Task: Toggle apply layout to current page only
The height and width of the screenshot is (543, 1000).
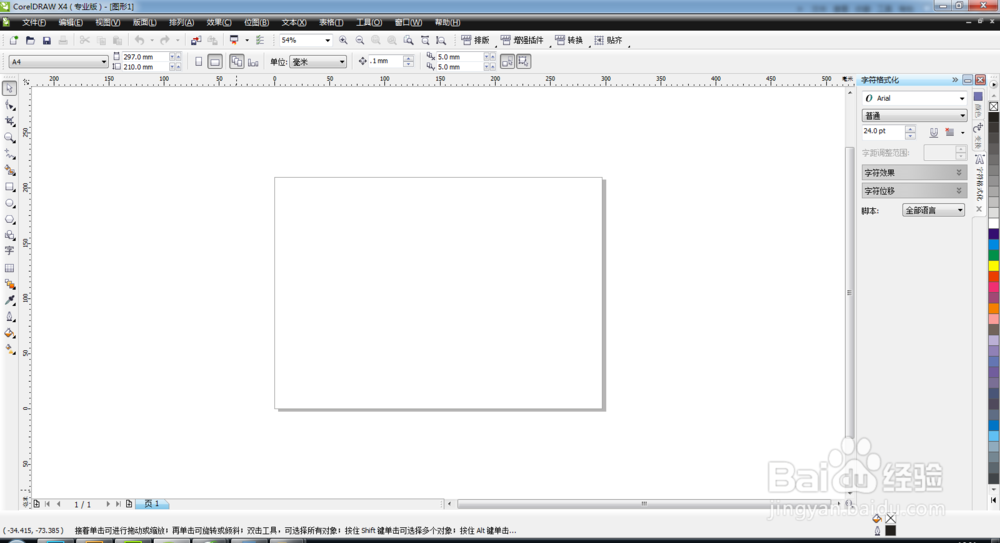Action: click(253, 62)
